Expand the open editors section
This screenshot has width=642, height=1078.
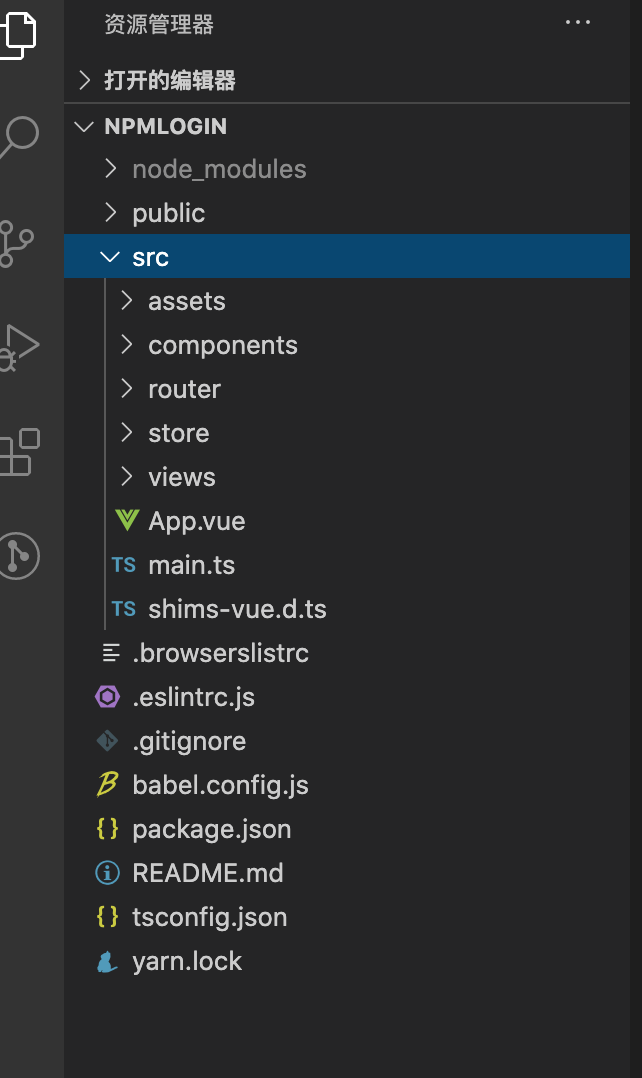point(170,81)
